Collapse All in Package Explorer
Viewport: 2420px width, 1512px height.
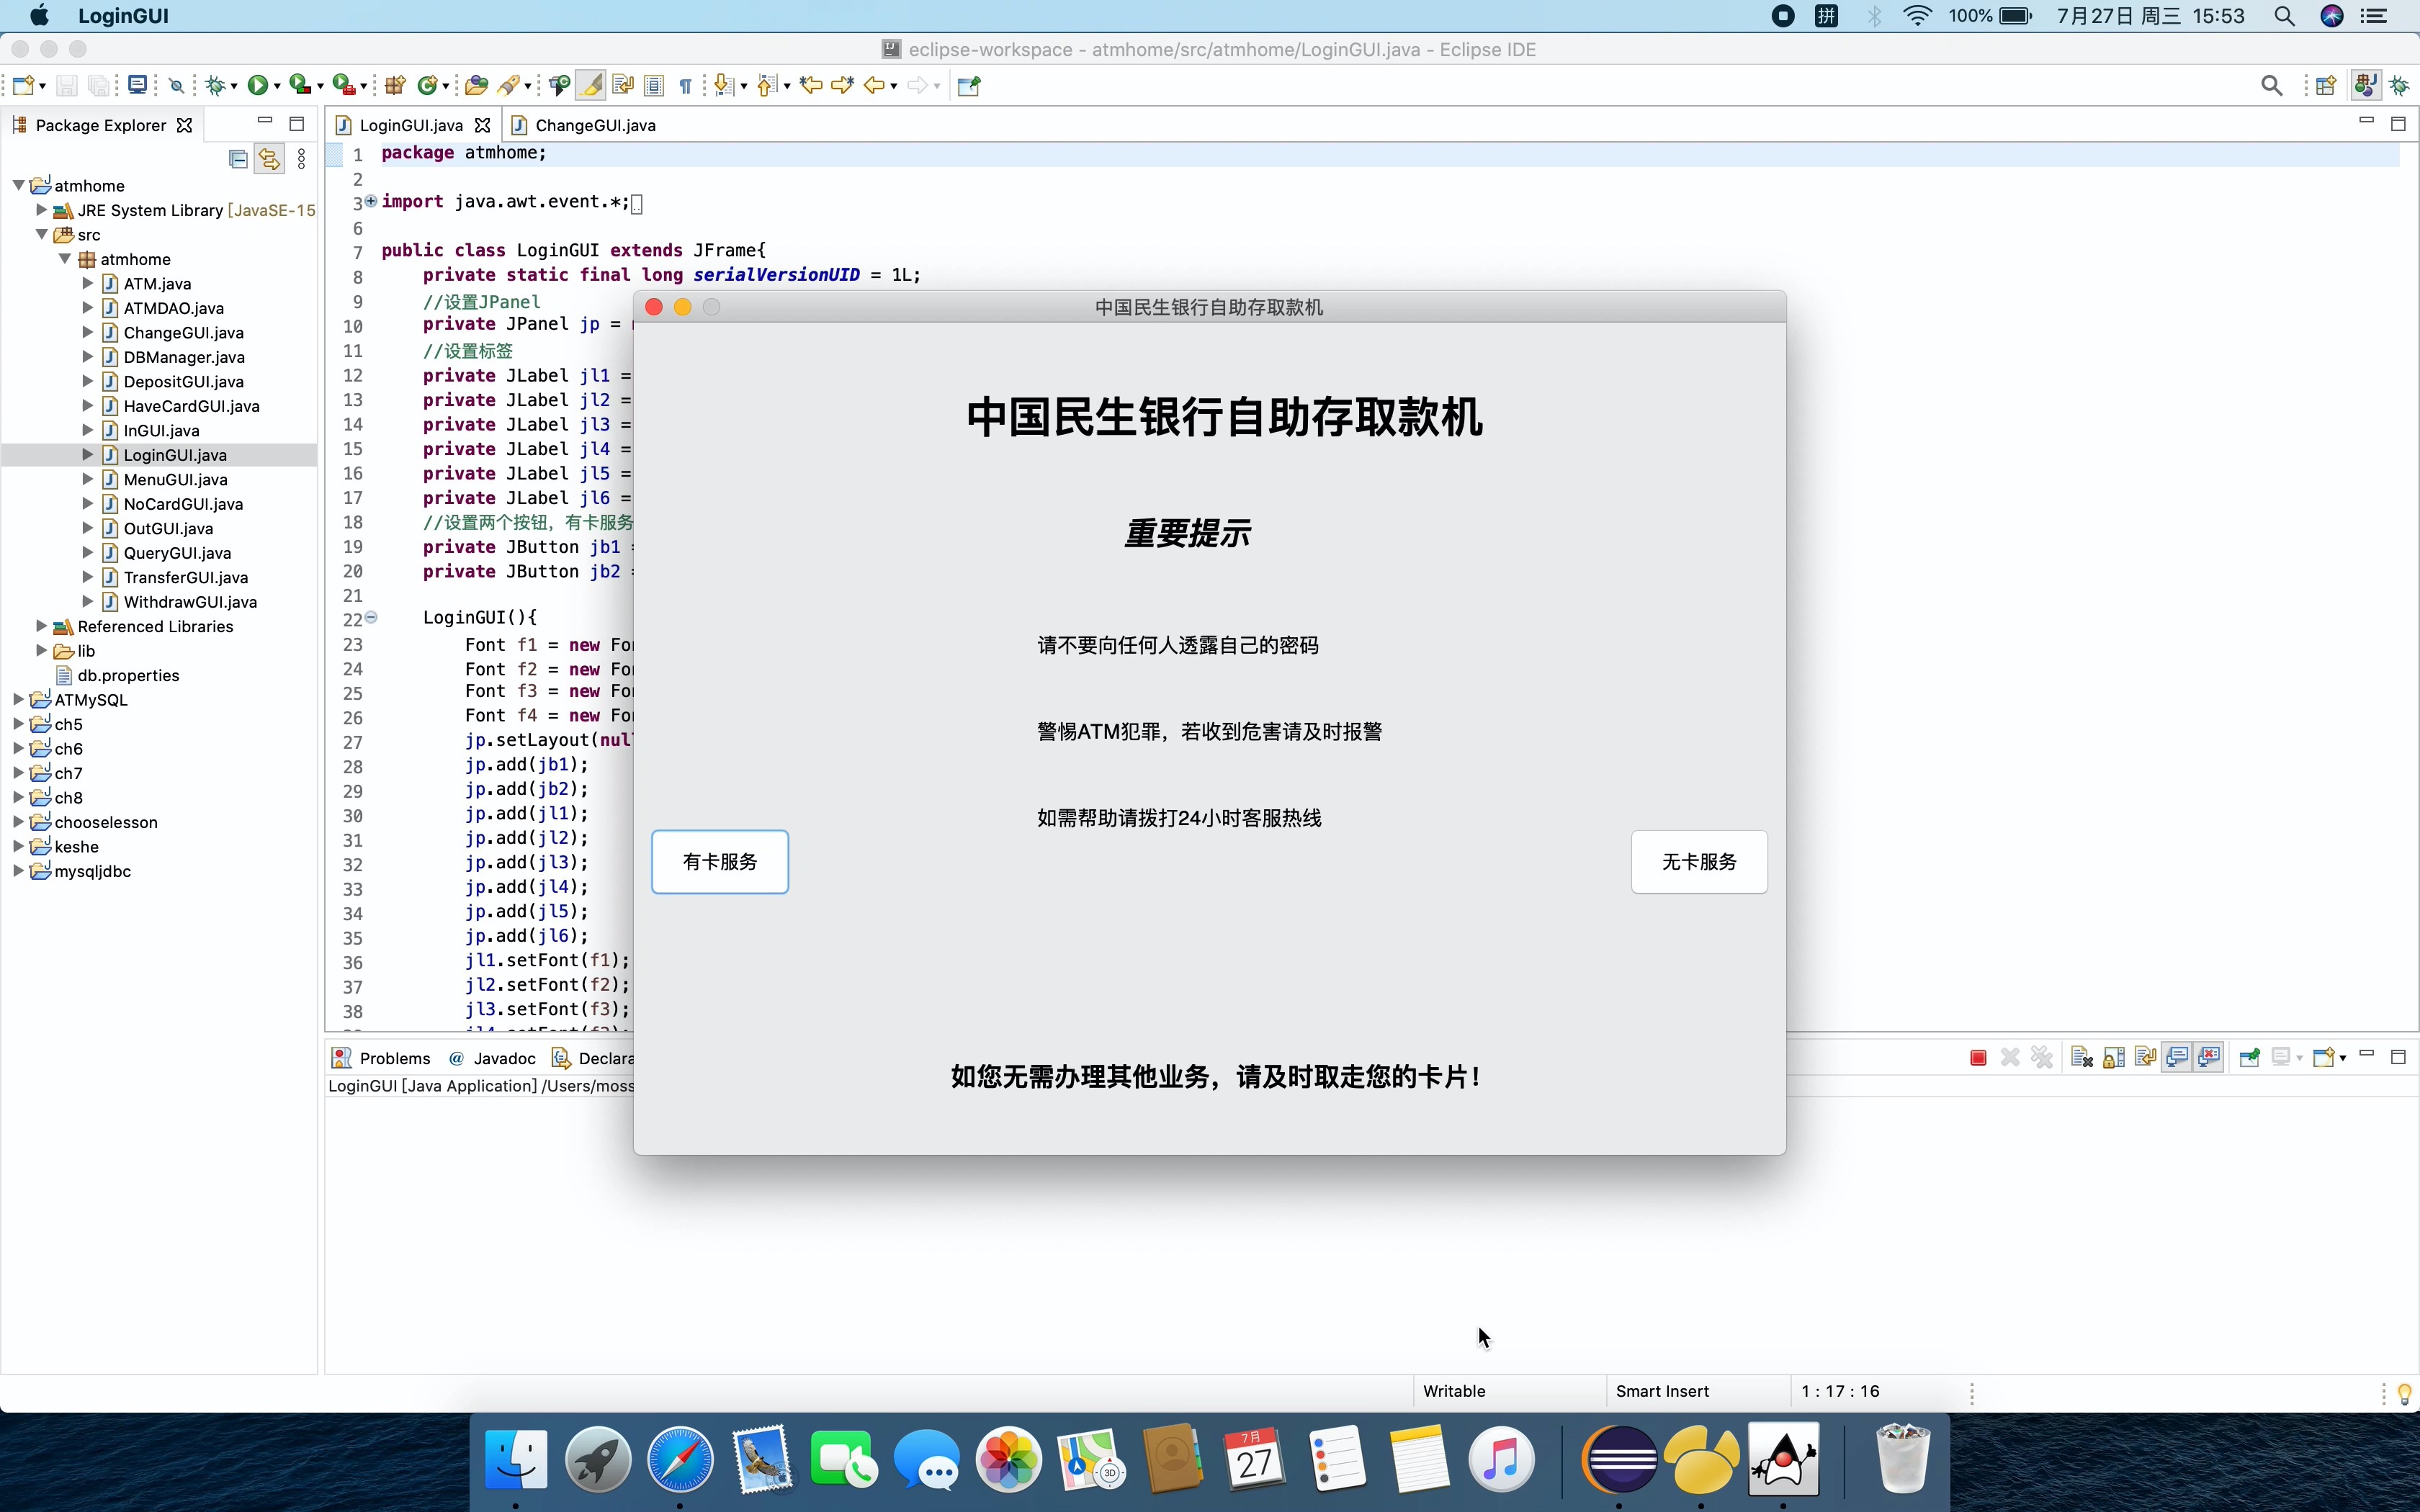coord(238,159)
